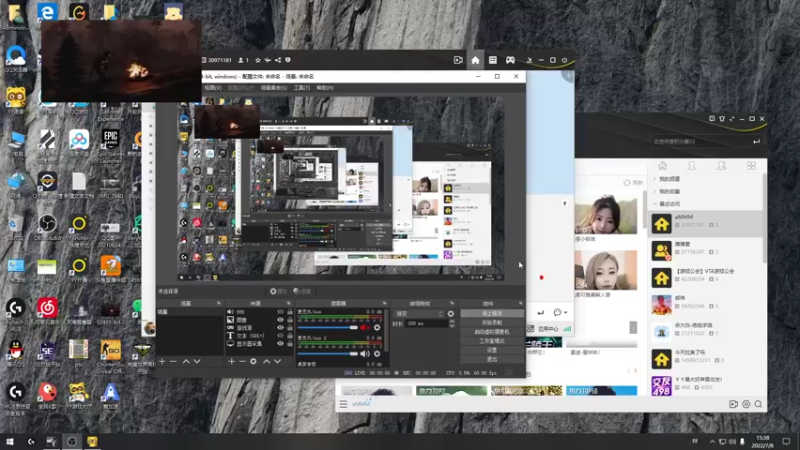The image size is (800, 450).
Task: Open the Edge browser desktop icon
Action: (47, 11)
